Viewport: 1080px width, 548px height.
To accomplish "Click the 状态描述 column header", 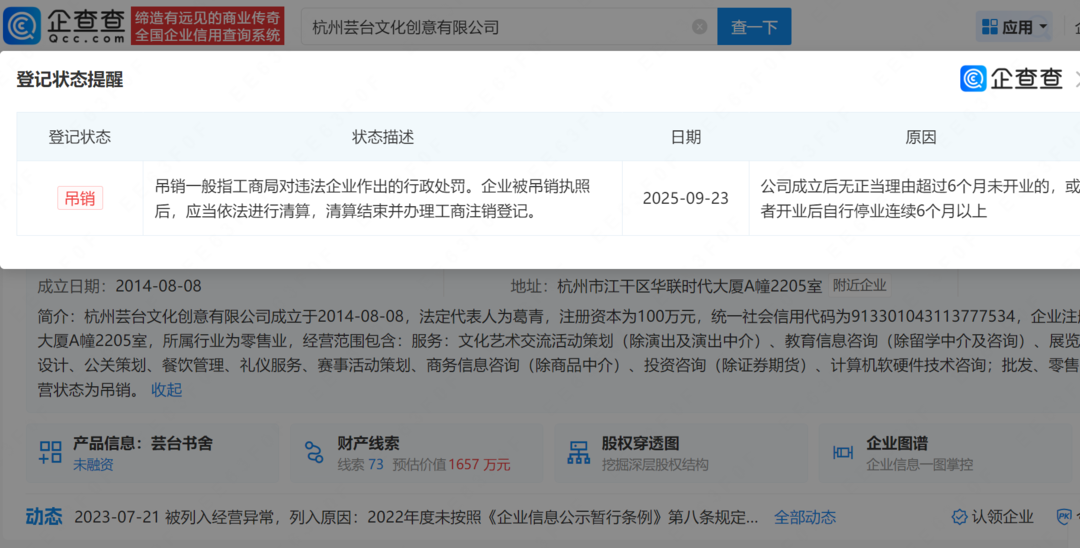I will (x=383, y=137).
